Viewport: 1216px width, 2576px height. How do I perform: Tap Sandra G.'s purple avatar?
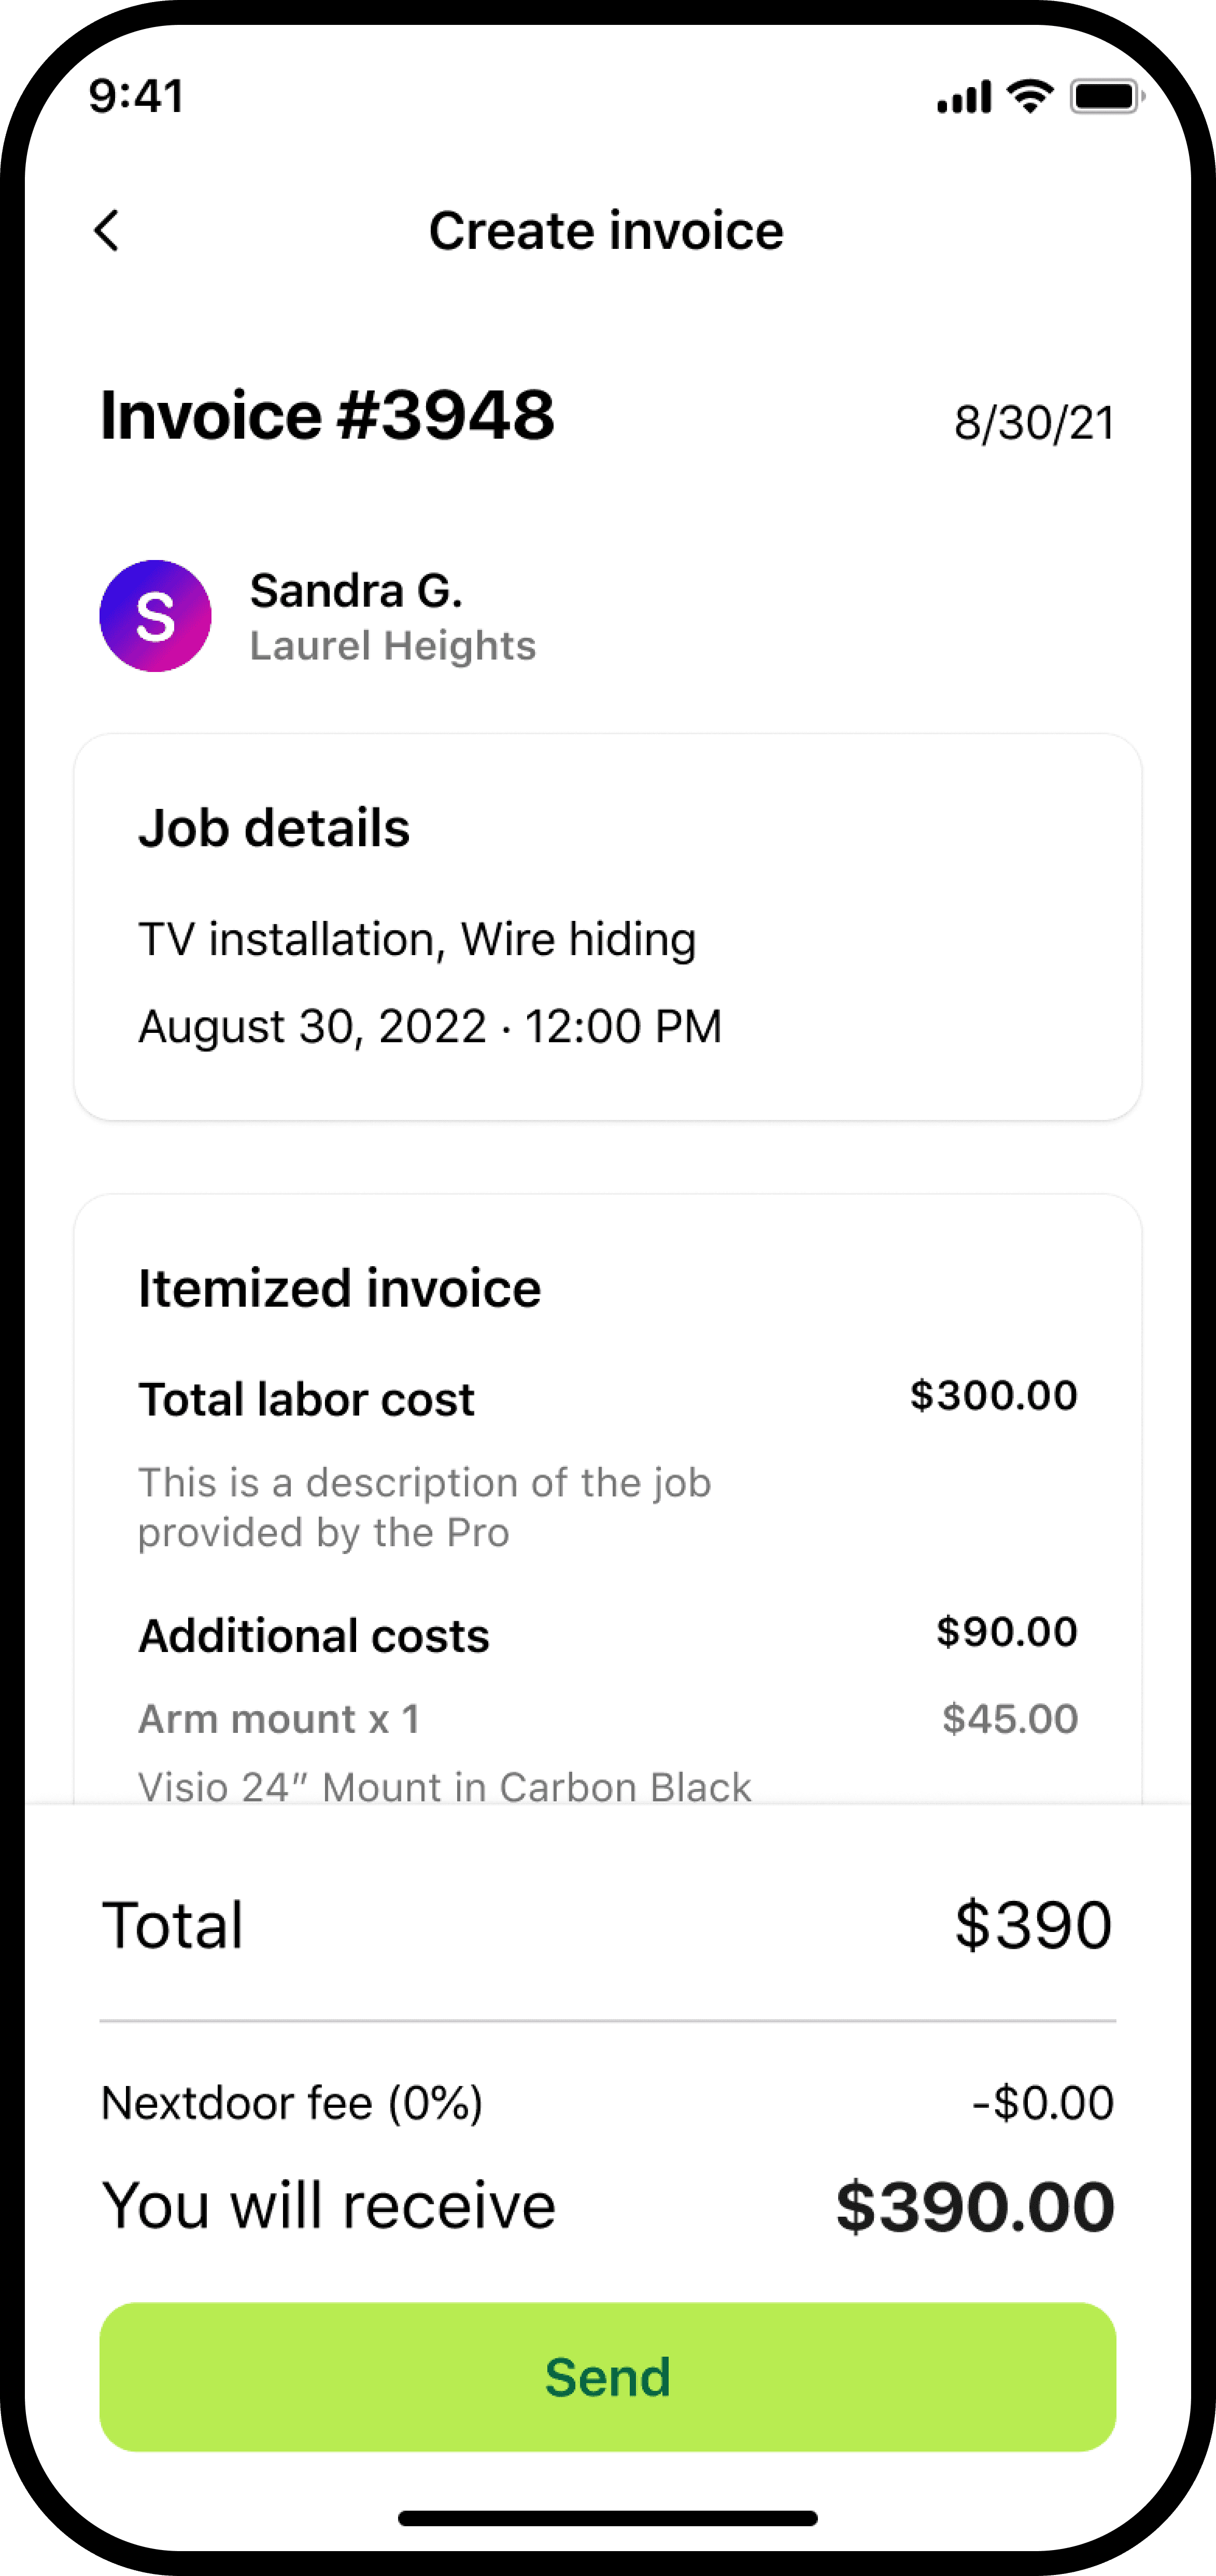click(155, 616)
